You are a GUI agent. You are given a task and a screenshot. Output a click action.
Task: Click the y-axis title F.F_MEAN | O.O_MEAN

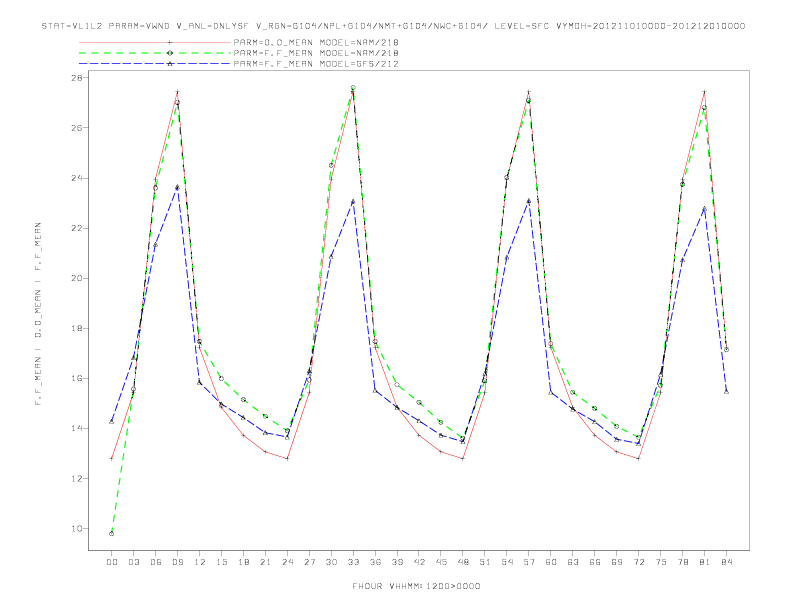coord(38,314)
